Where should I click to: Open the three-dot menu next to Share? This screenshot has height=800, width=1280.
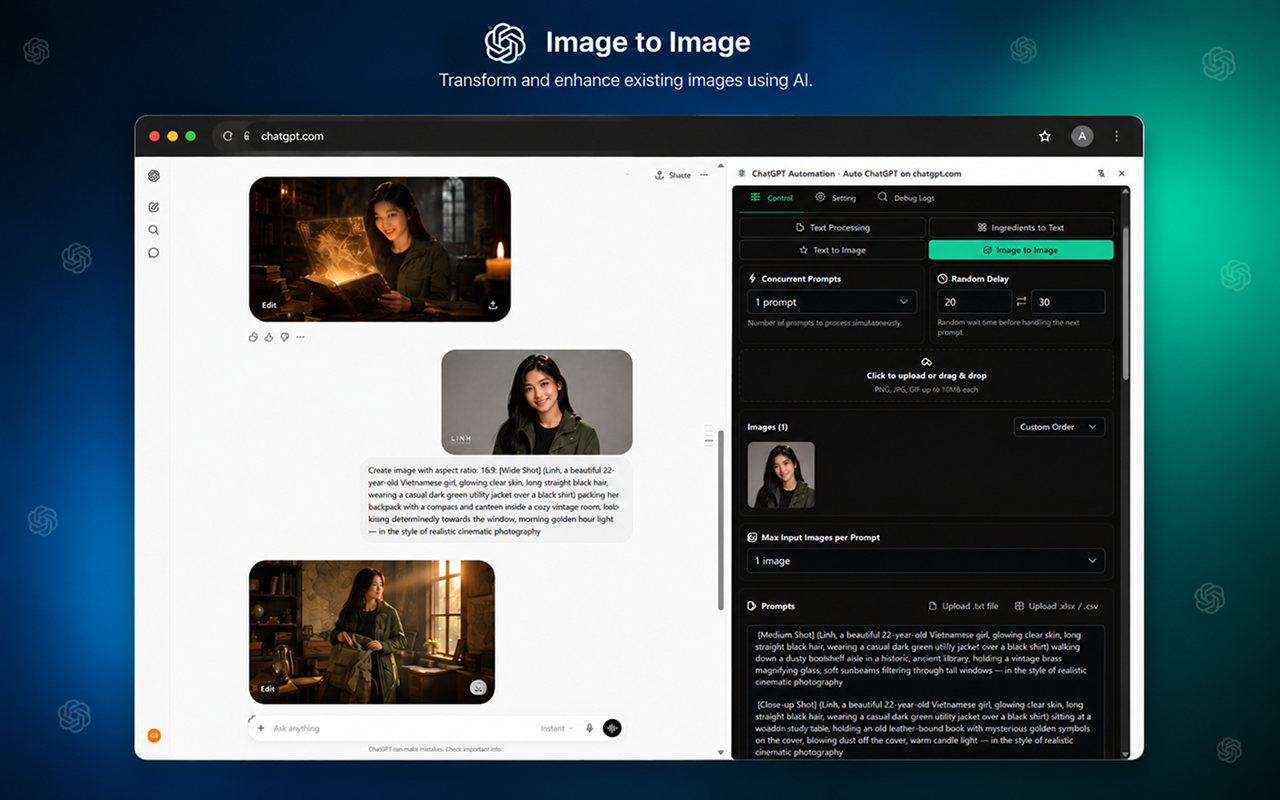(x=704, y=175)
